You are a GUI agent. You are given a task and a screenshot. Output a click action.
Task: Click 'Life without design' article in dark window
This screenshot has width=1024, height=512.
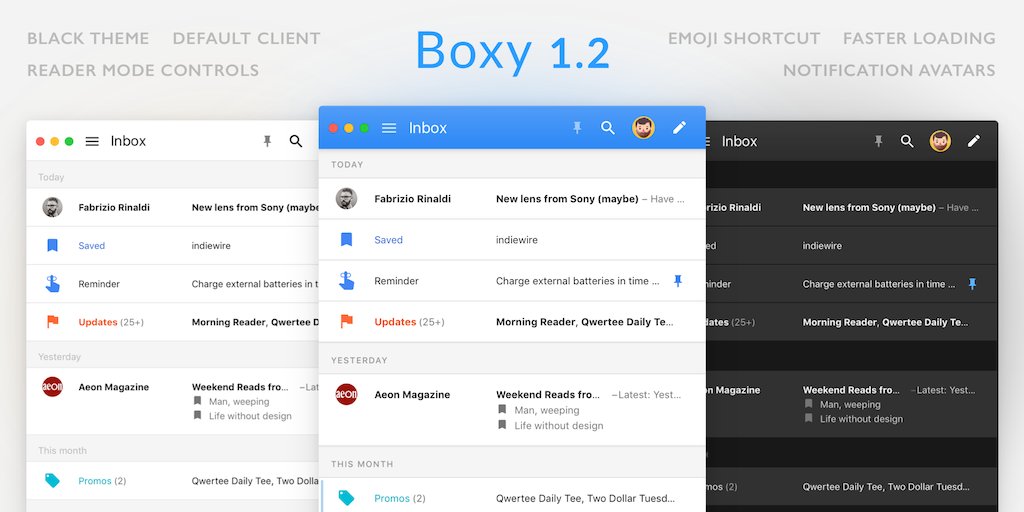(861, 419)
